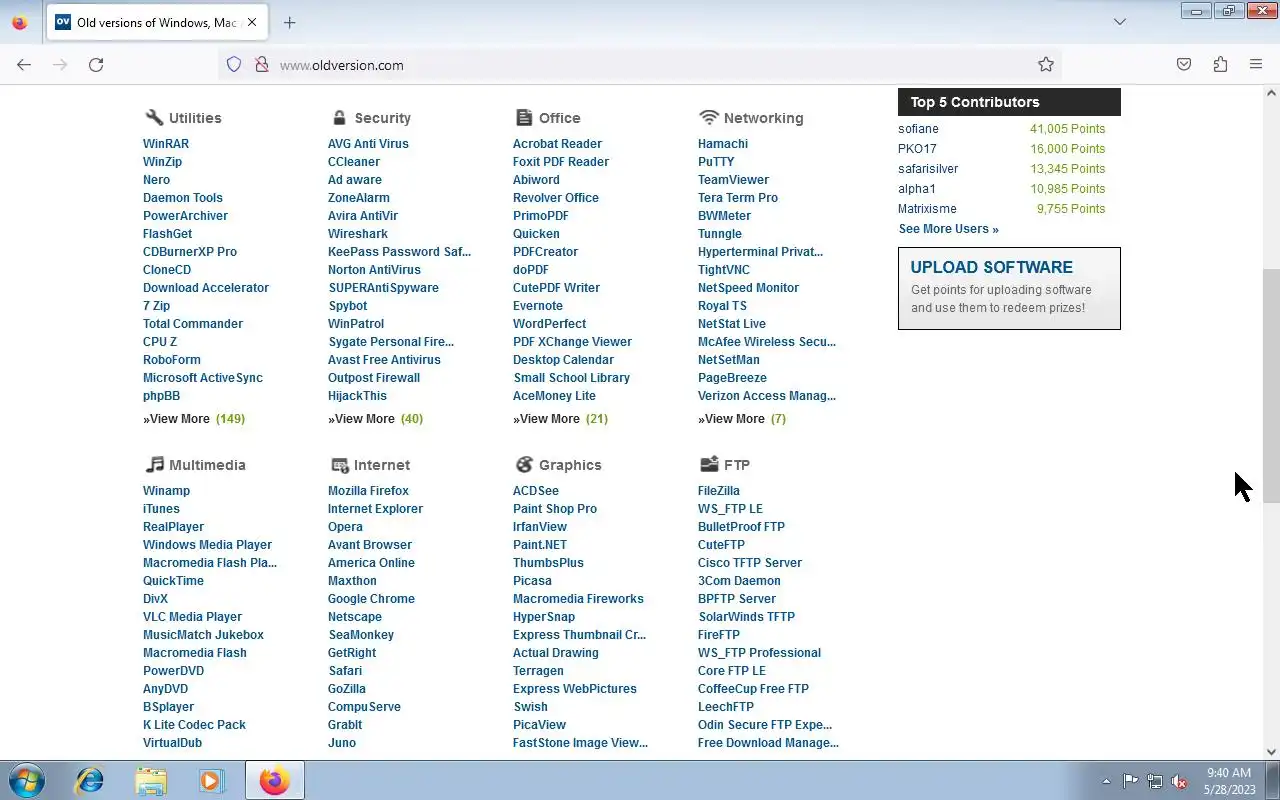Viewport: 1280px width, 800px height.
Task: Click the muted volume tray icon
Action: point(1180,781)
